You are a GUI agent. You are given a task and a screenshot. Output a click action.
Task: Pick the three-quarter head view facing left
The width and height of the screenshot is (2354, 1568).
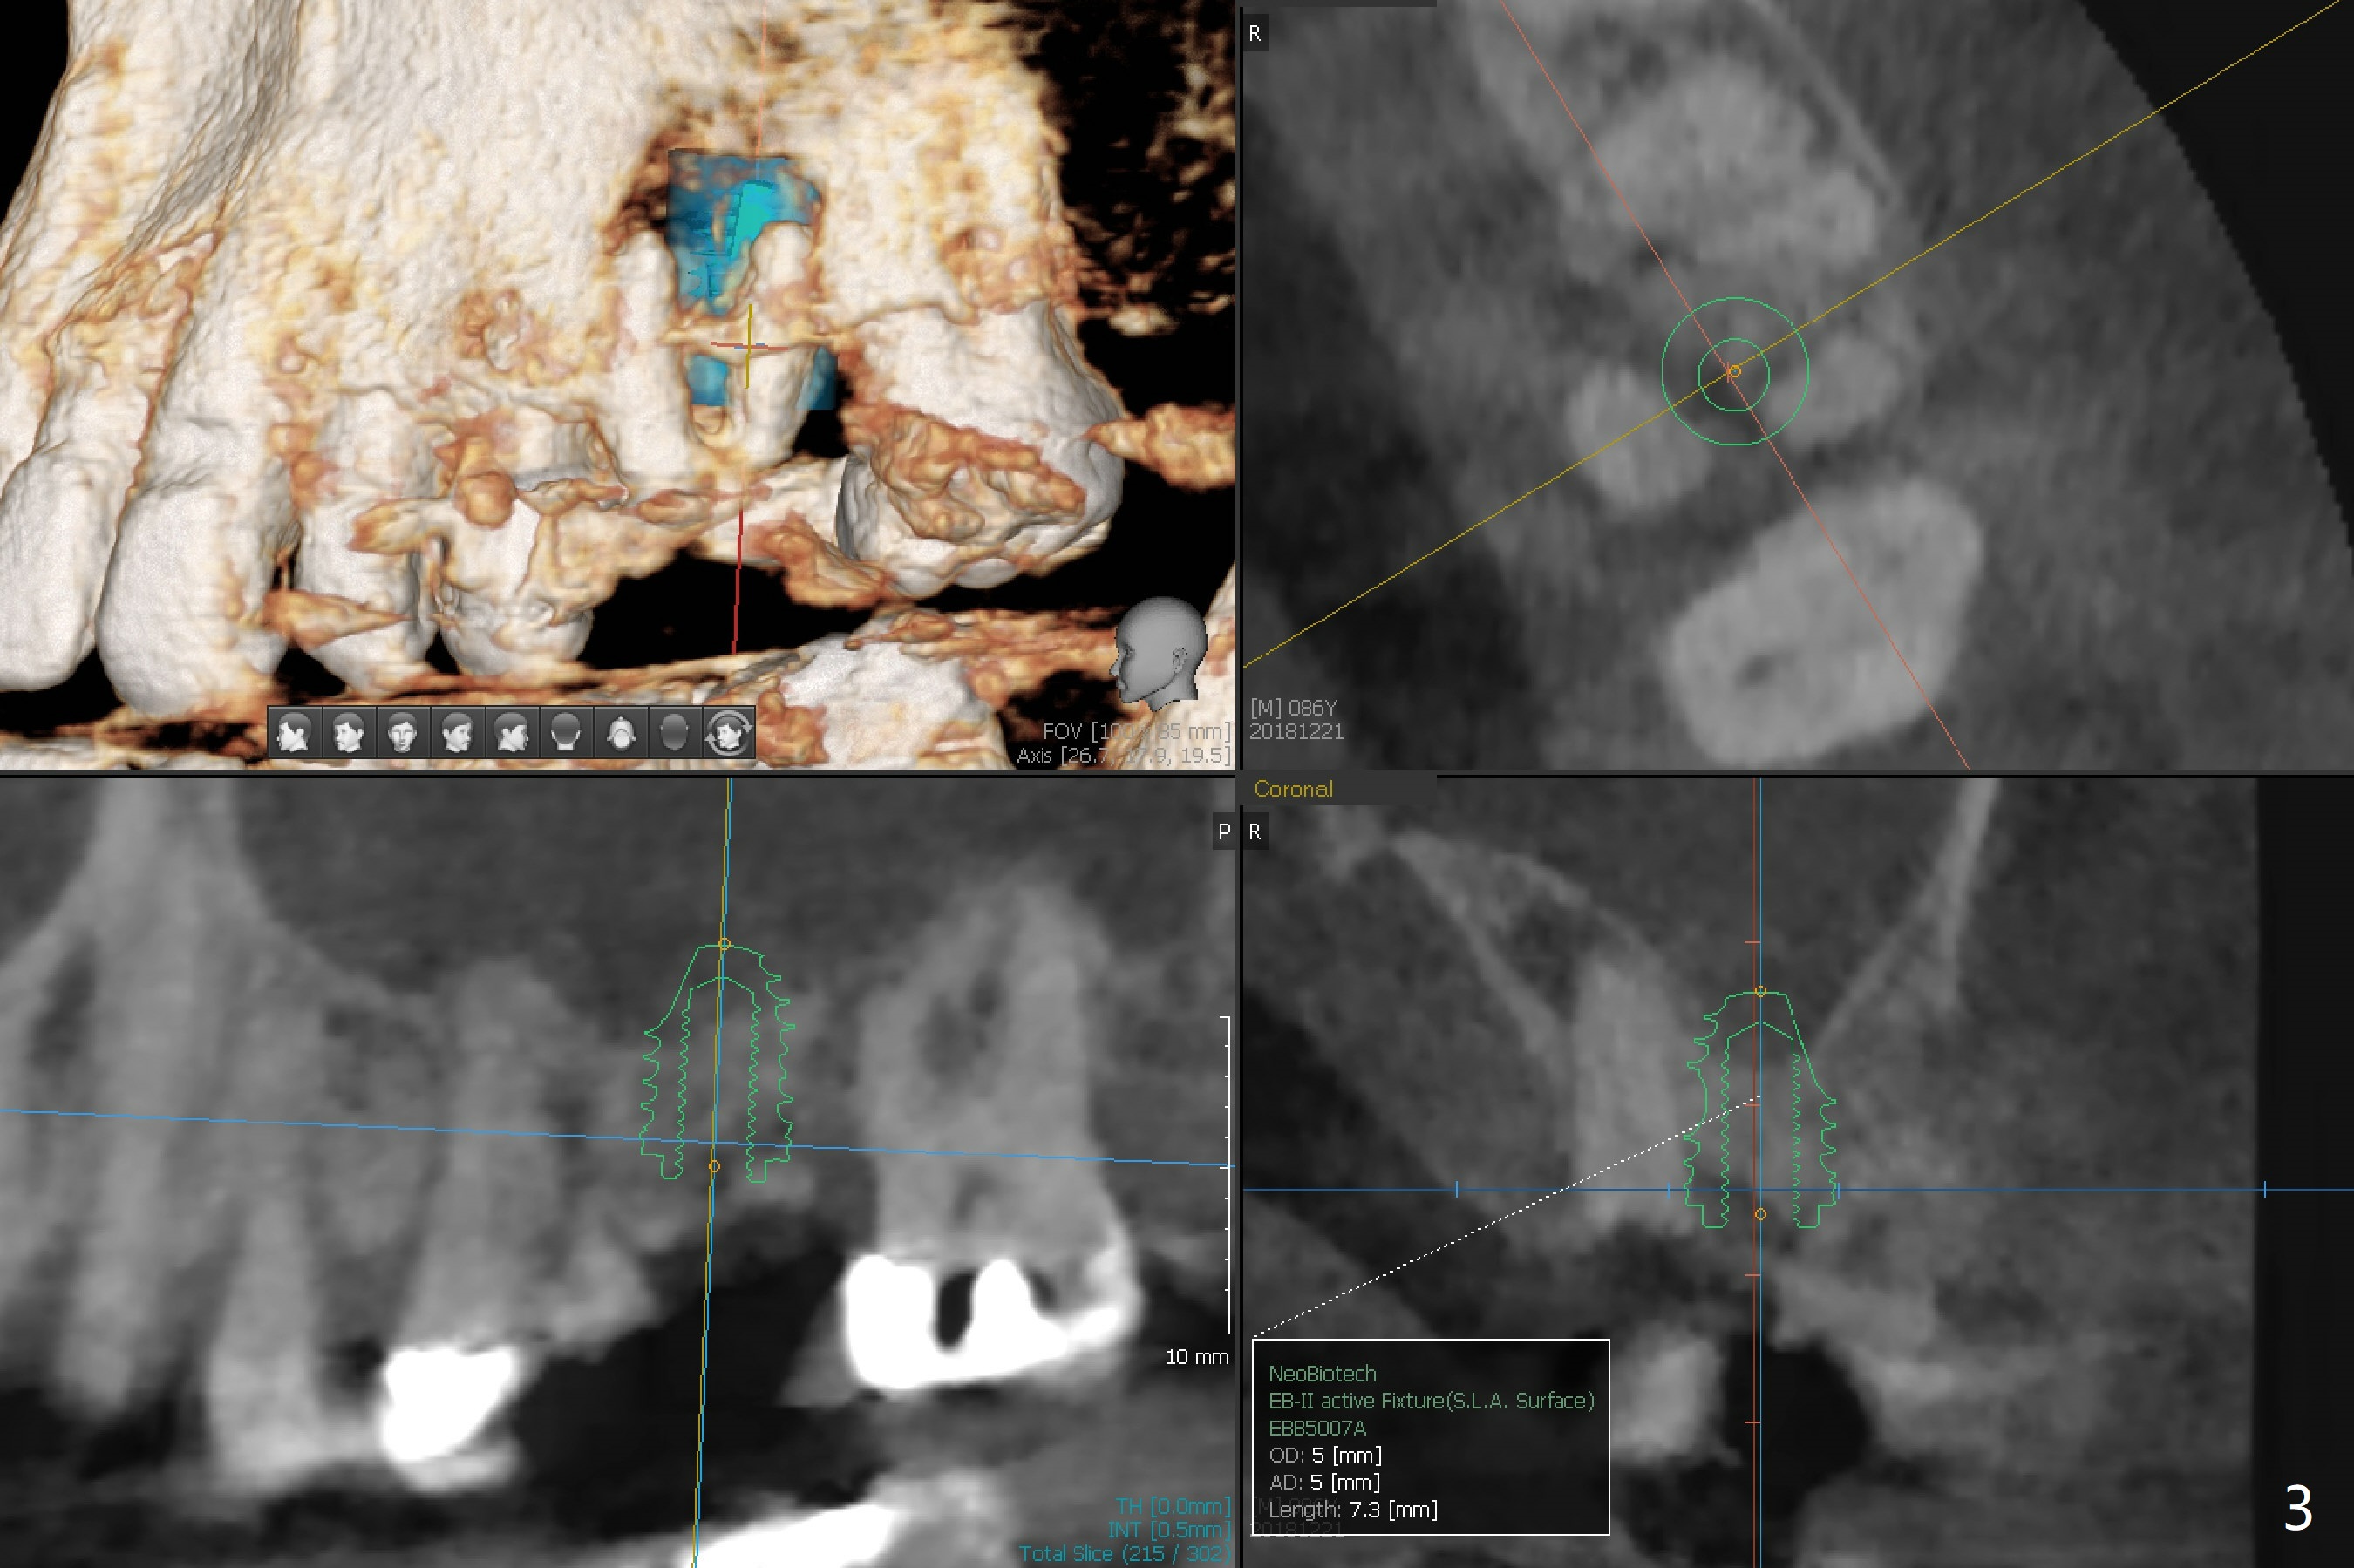[x=348, y=733]
